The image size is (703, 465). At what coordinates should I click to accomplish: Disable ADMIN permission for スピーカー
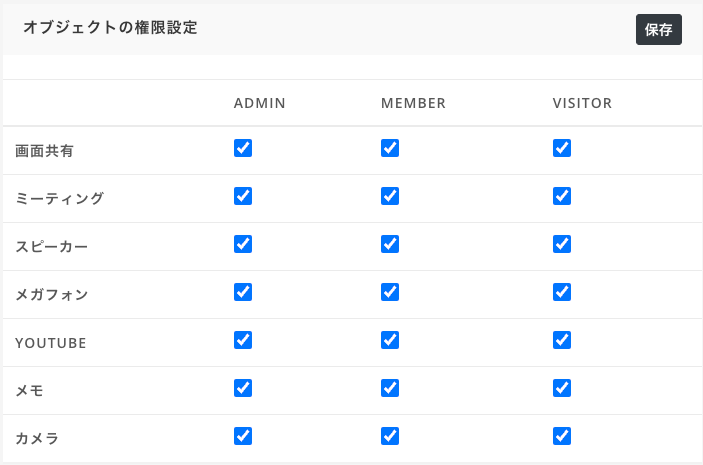[243, 244]
